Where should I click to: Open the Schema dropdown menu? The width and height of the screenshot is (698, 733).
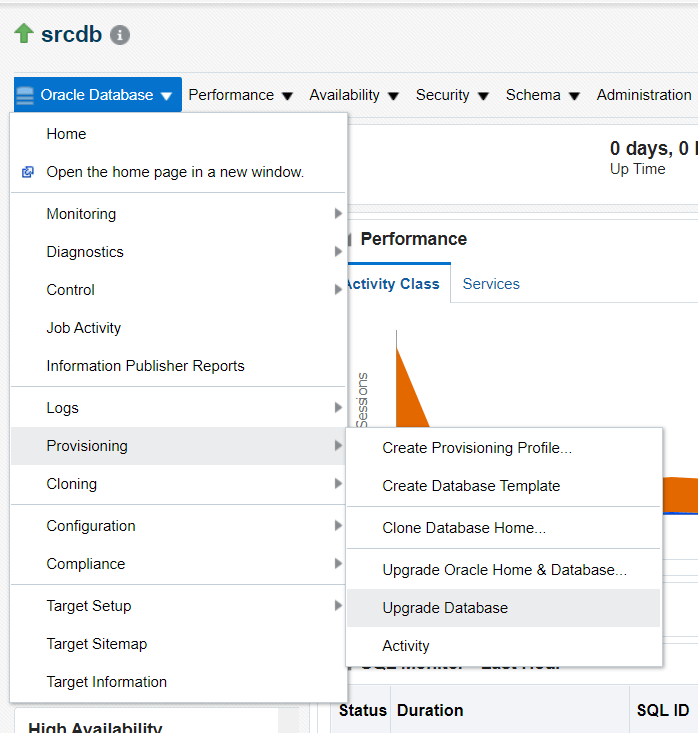click(542, 95)
